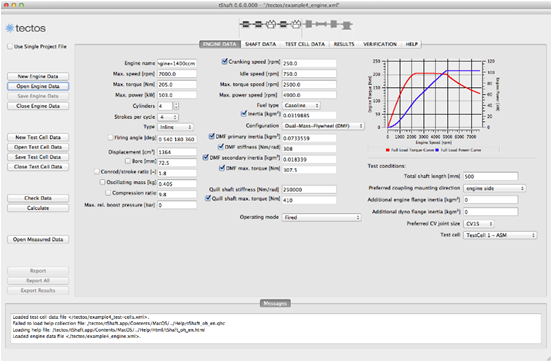The image size is (552, 362).
Task: Uncheck DMF secondary inertia checkbox
Action: point(206,158)
